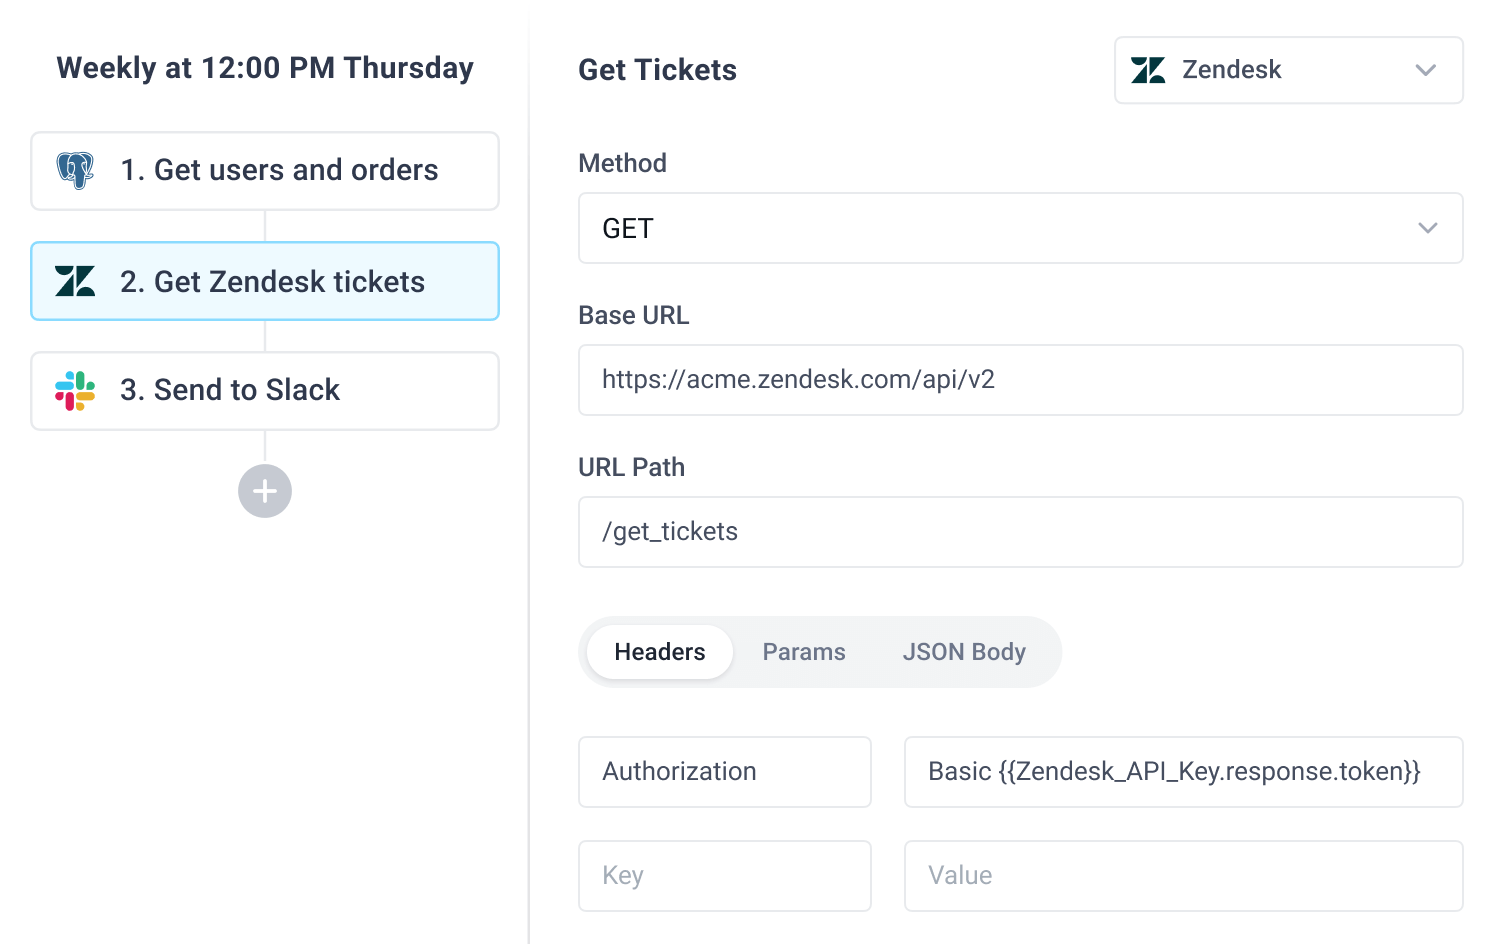
Task: Add a new step with plus icon
Action: [265, 491]
